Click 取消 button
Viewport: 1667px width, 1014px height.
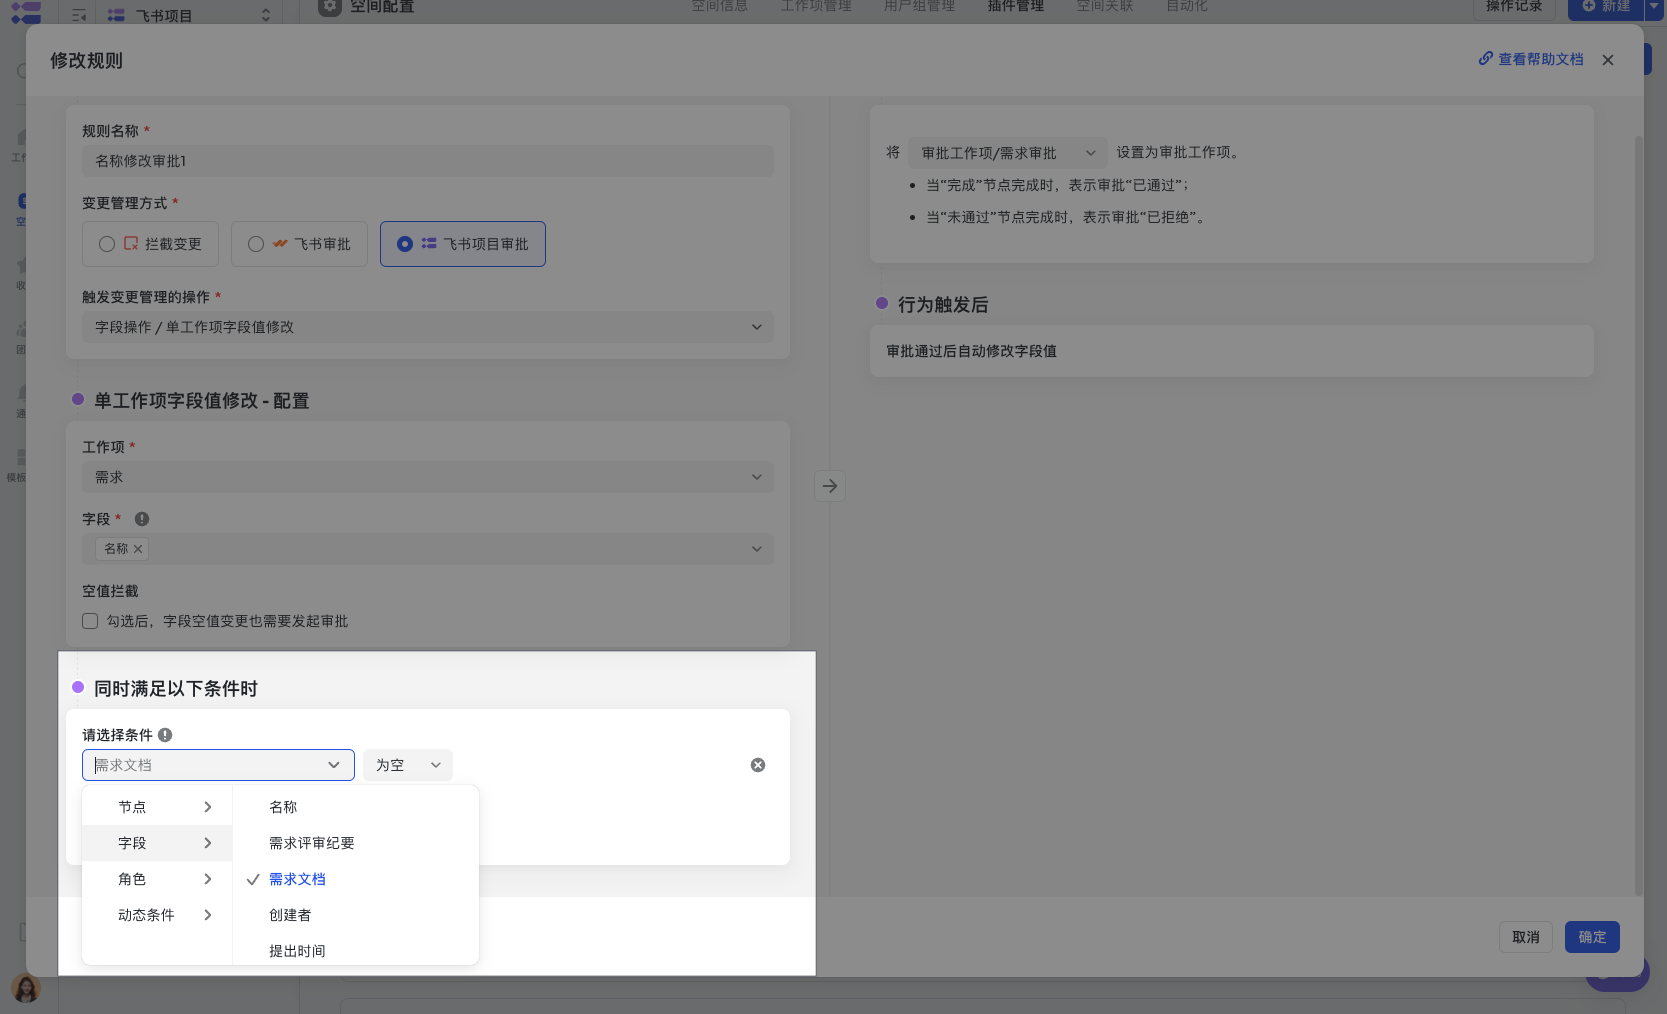coord(1526,937)
